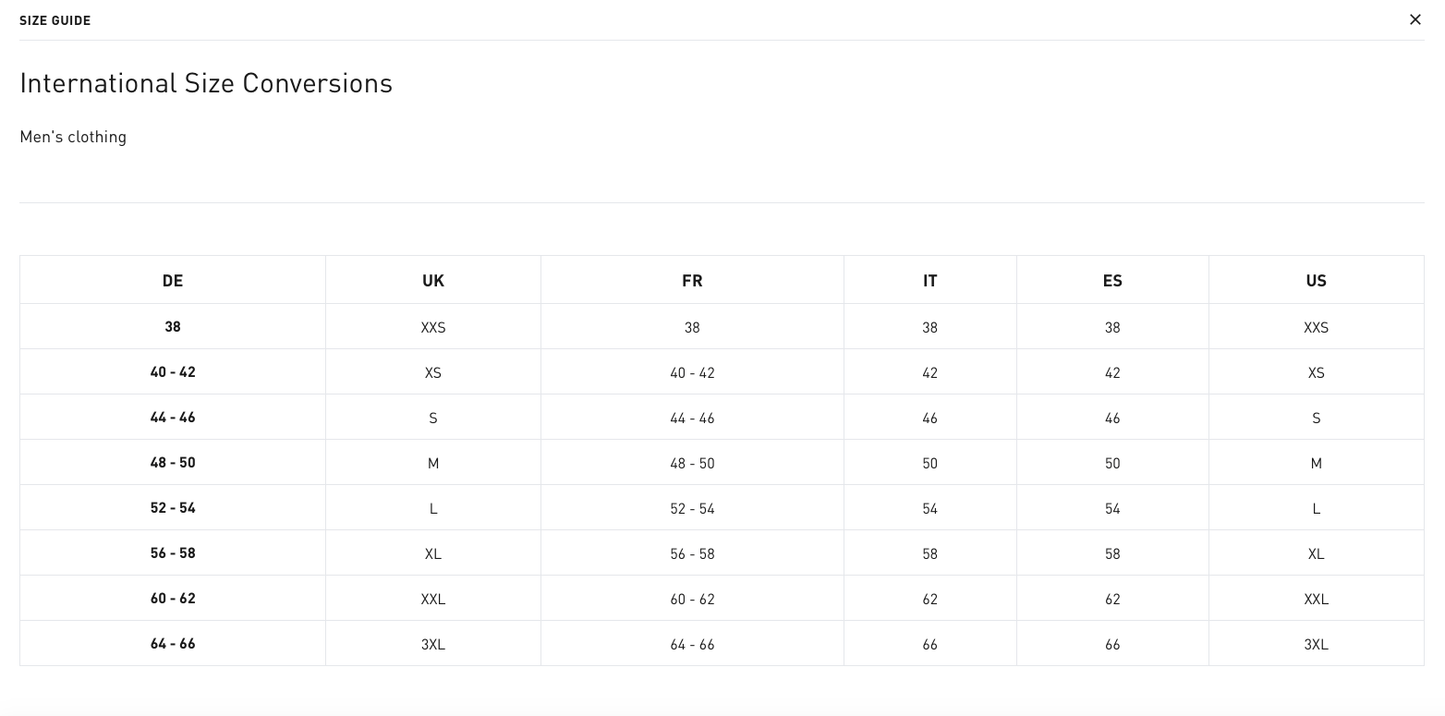Click the ES column header
Screen dimensions: 1445x716
[1112, 281]
